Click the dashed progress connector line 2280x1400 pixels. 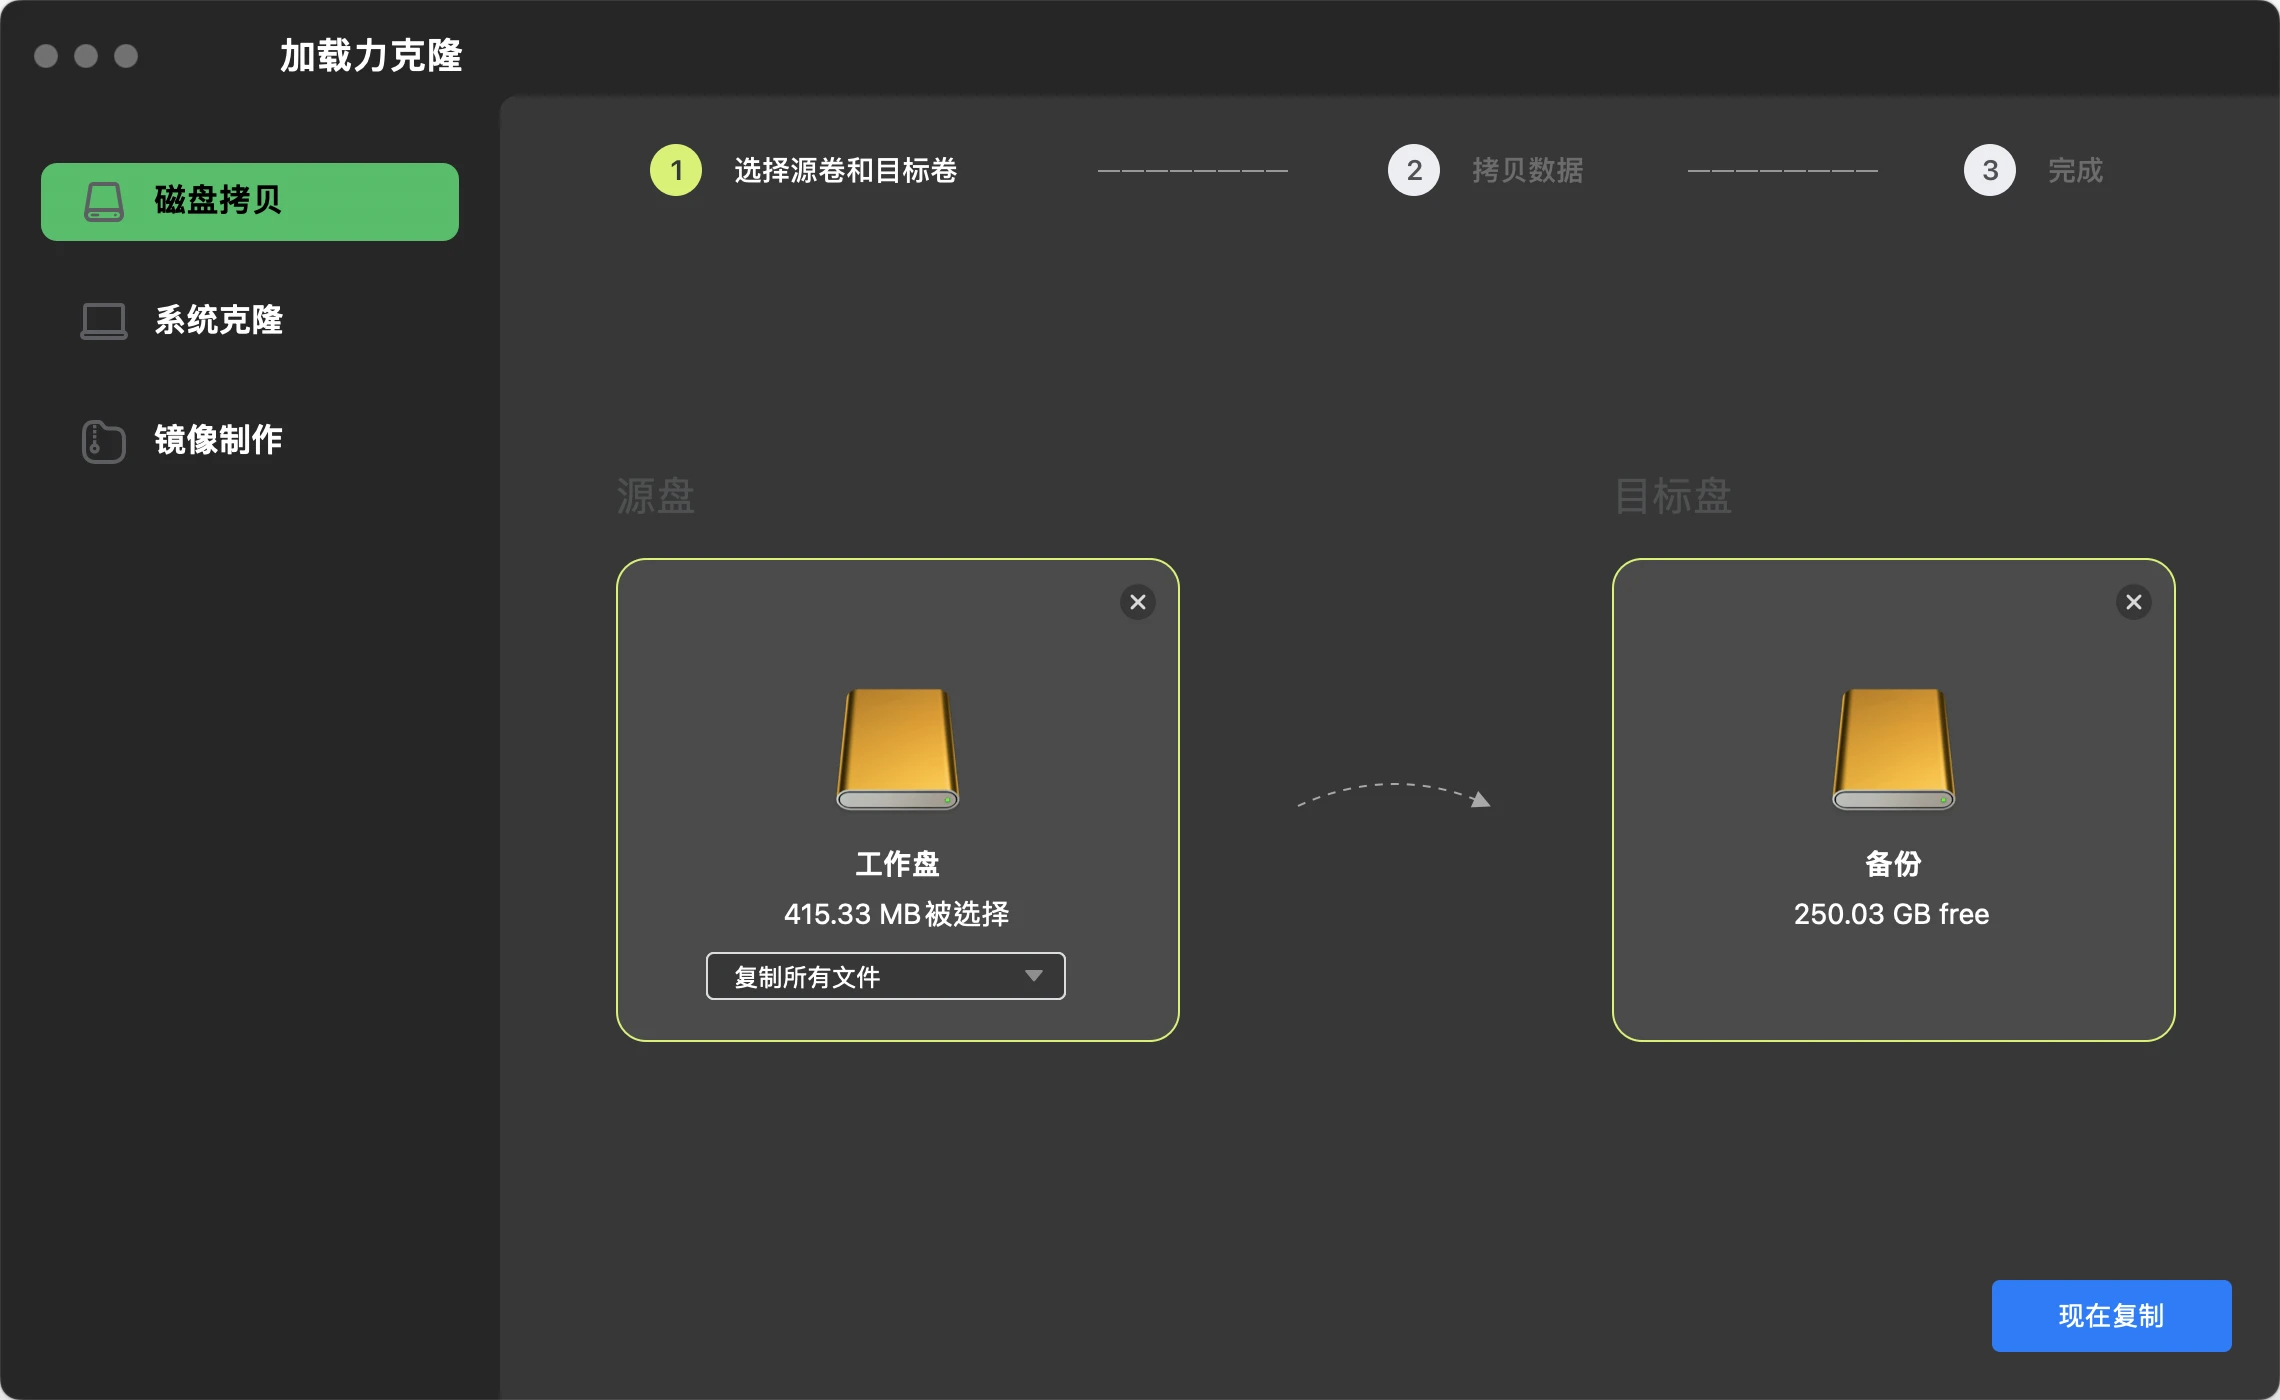click(x=1194, y=170)
